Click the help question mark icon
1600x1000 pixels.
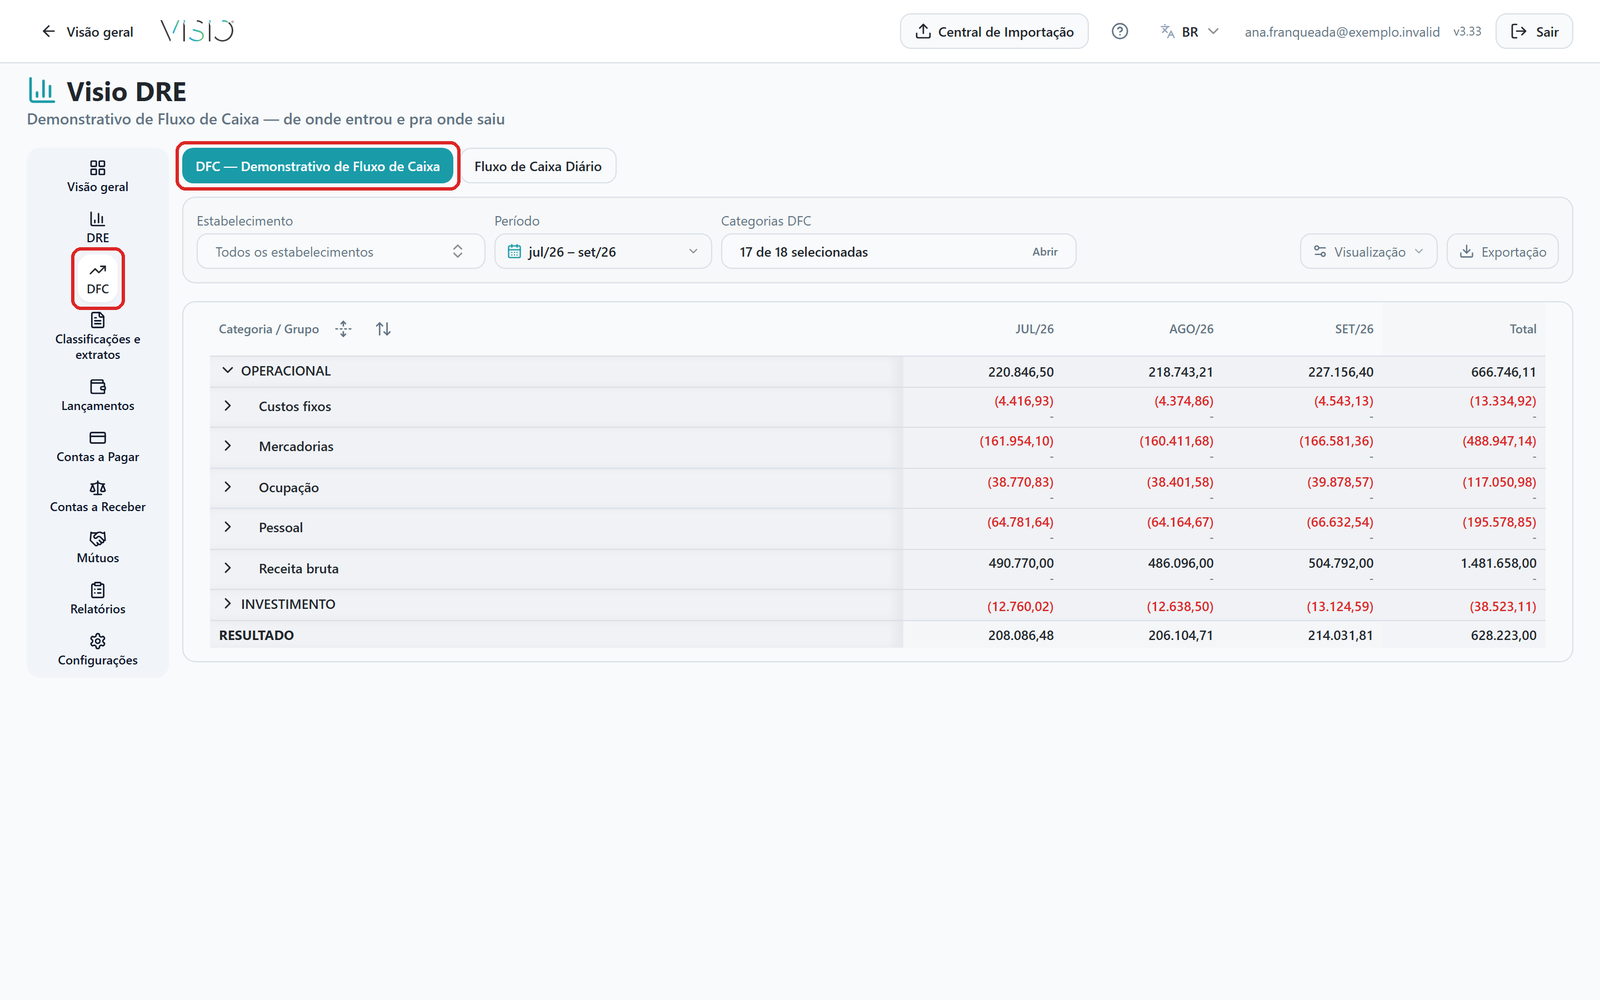(x=1120, y=31)
